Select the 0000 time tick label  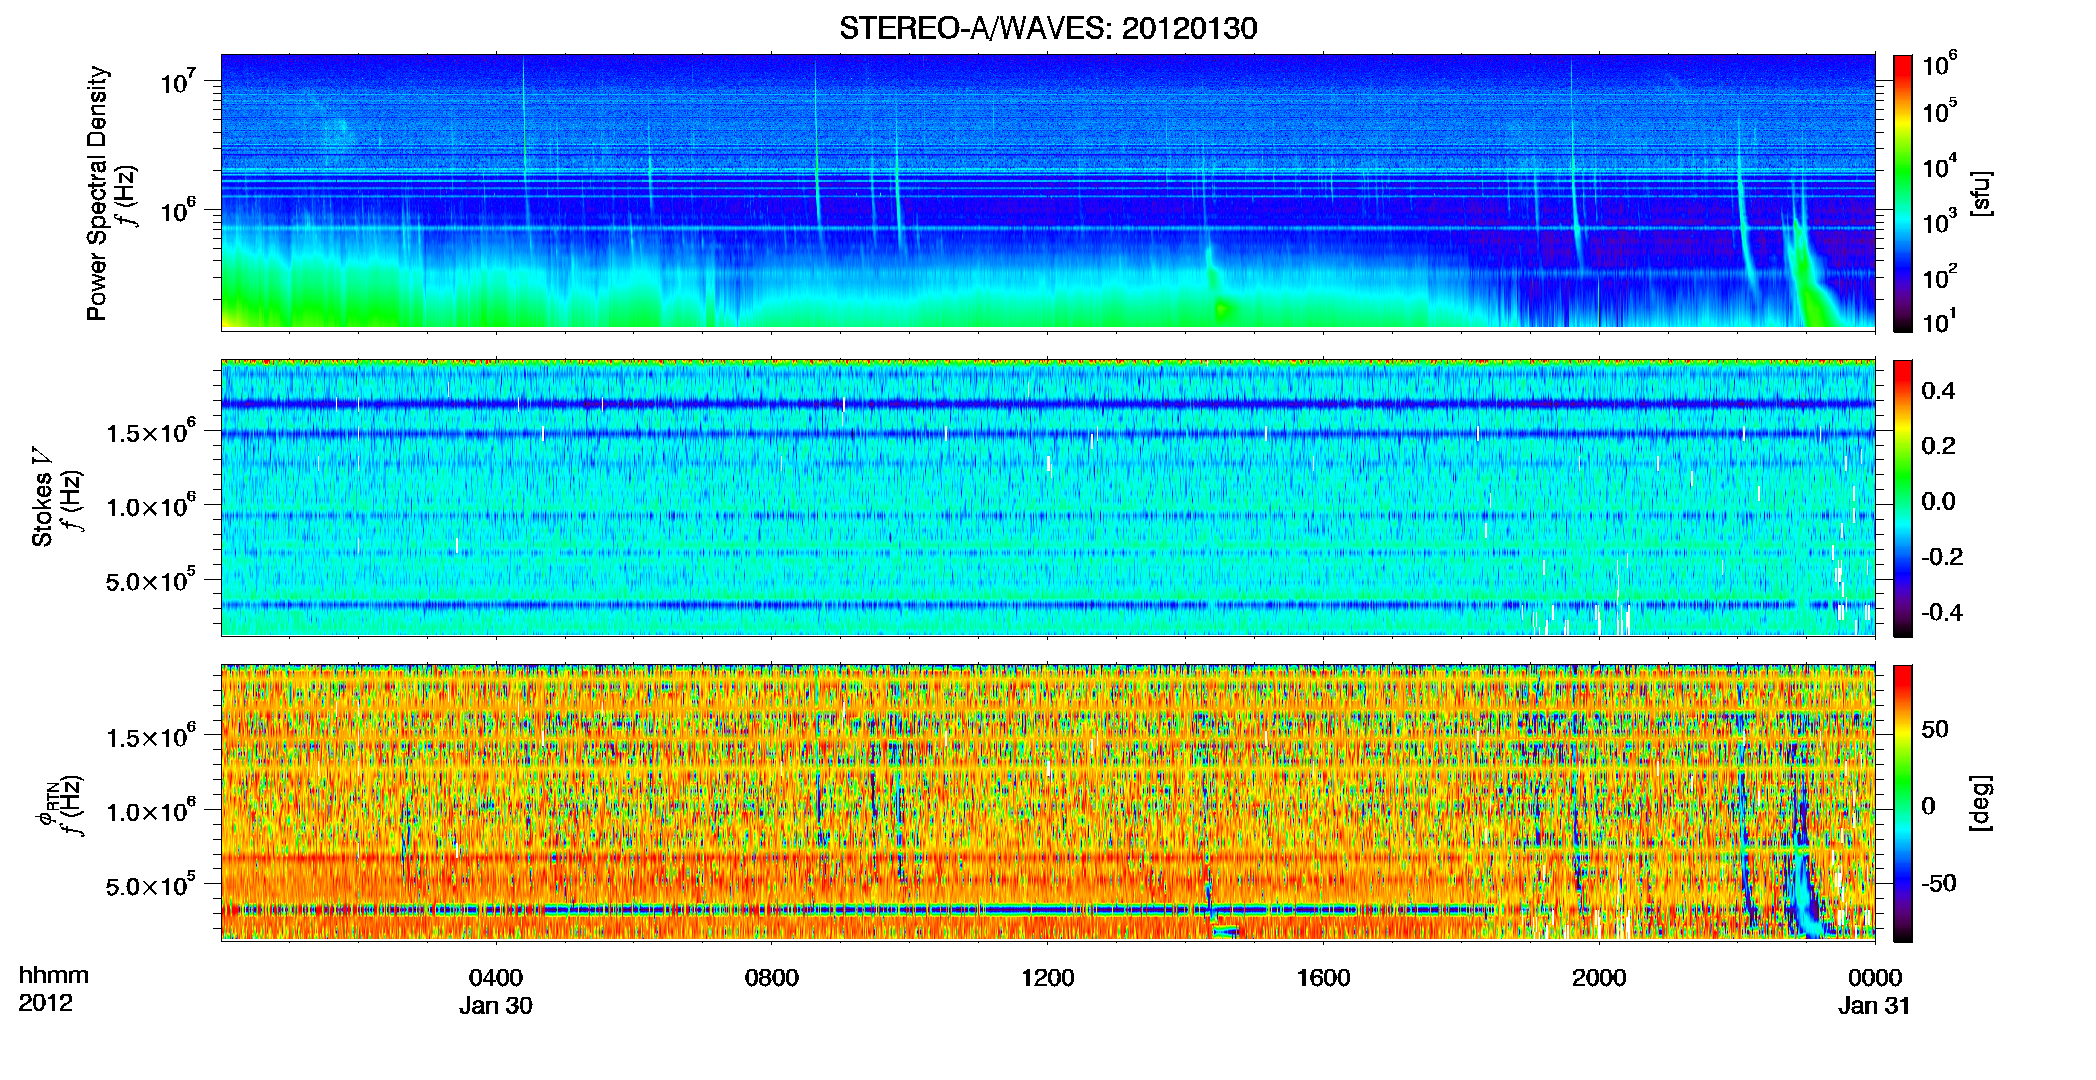[1875, 977]
